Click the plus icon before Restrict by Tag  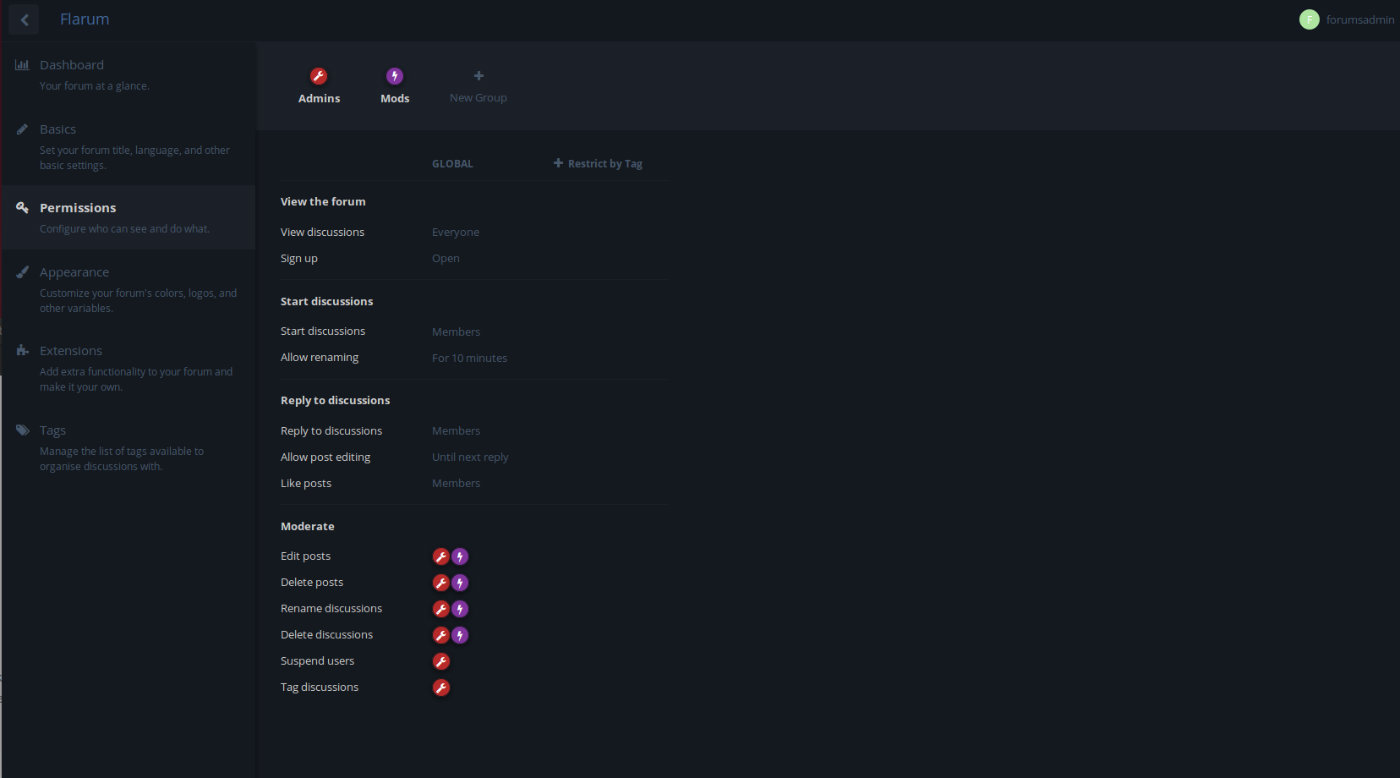558,163
